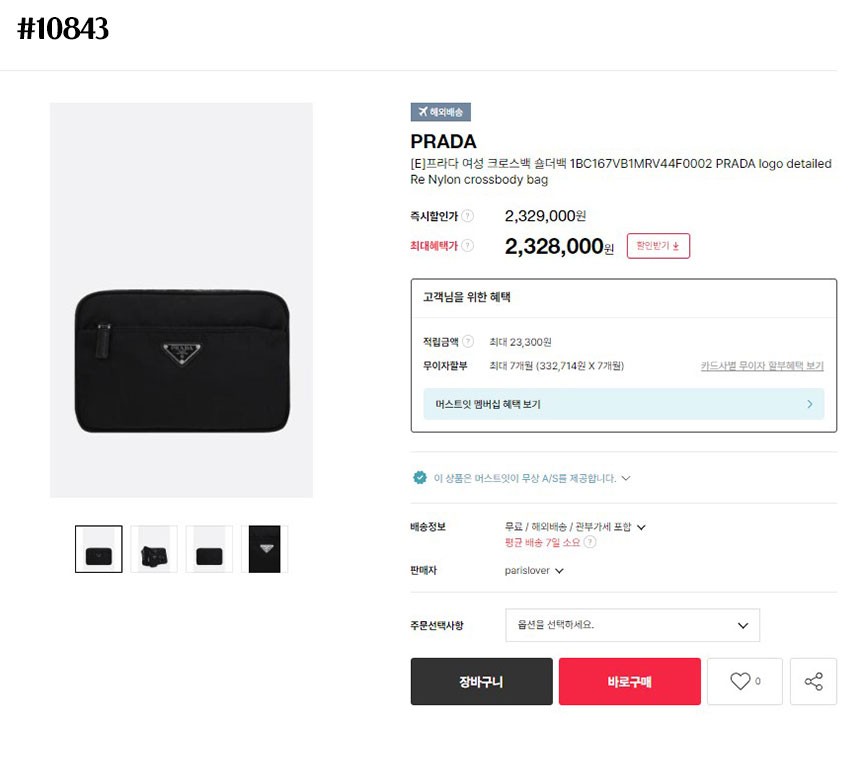Click the airplane 해외배송 badge
This screenshot has width=860, height=782.
pos(440,112)
